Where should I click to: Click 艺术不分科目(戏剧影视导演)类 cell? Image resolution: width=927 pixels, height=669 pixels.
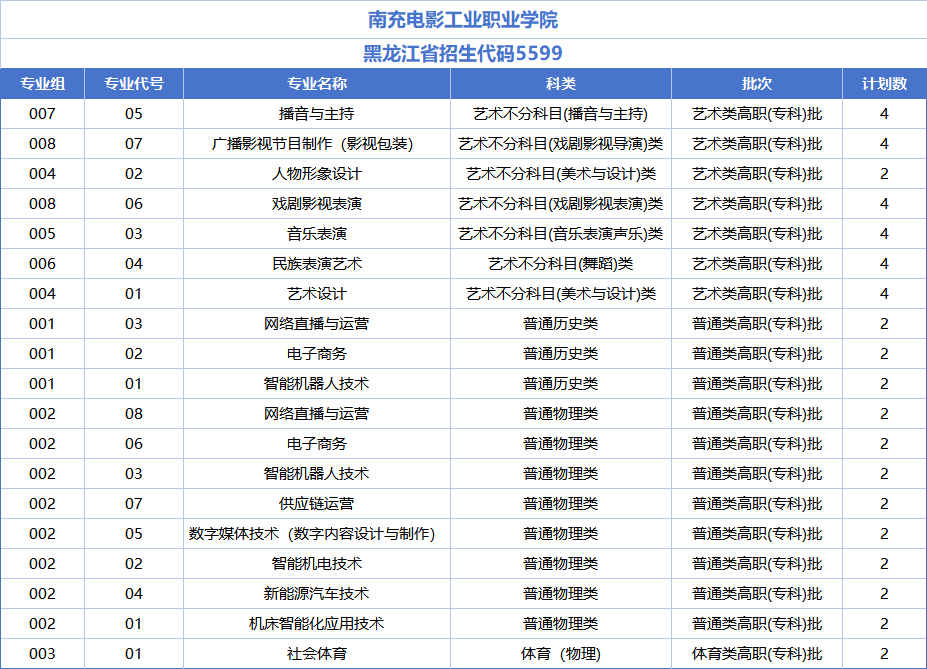click(x=560, y=144)
